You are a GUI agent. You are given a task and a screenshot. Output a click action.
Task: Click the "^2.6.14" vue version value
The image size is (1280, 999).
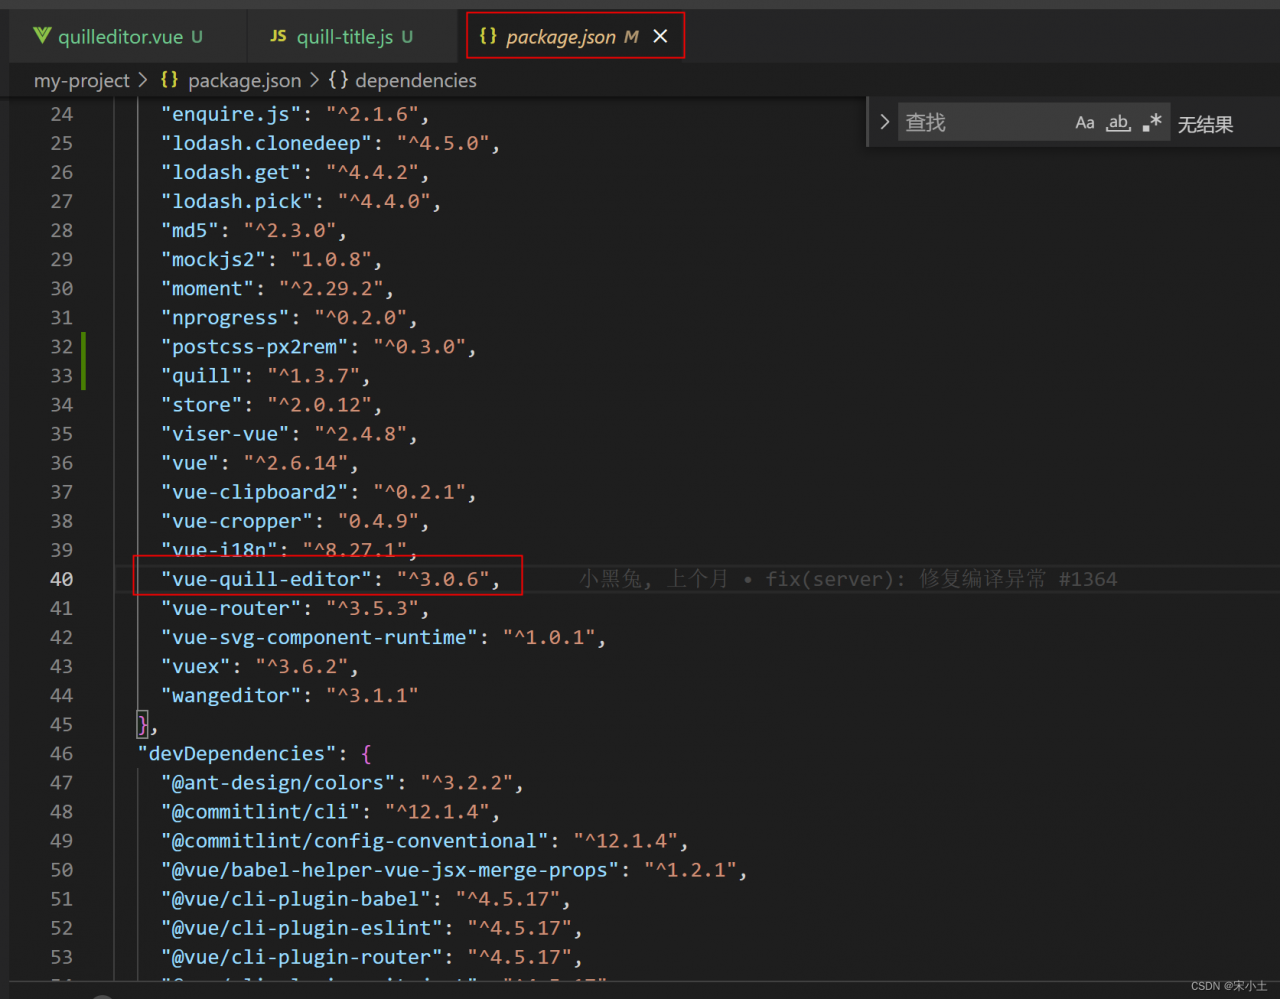[x=295, y=463]
